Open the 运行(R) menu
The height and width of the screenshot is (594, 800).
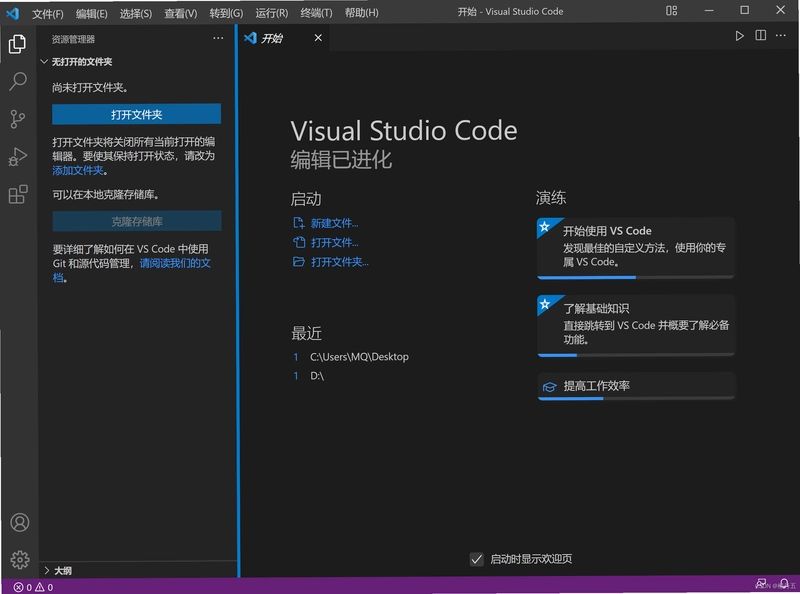(271, 13)
